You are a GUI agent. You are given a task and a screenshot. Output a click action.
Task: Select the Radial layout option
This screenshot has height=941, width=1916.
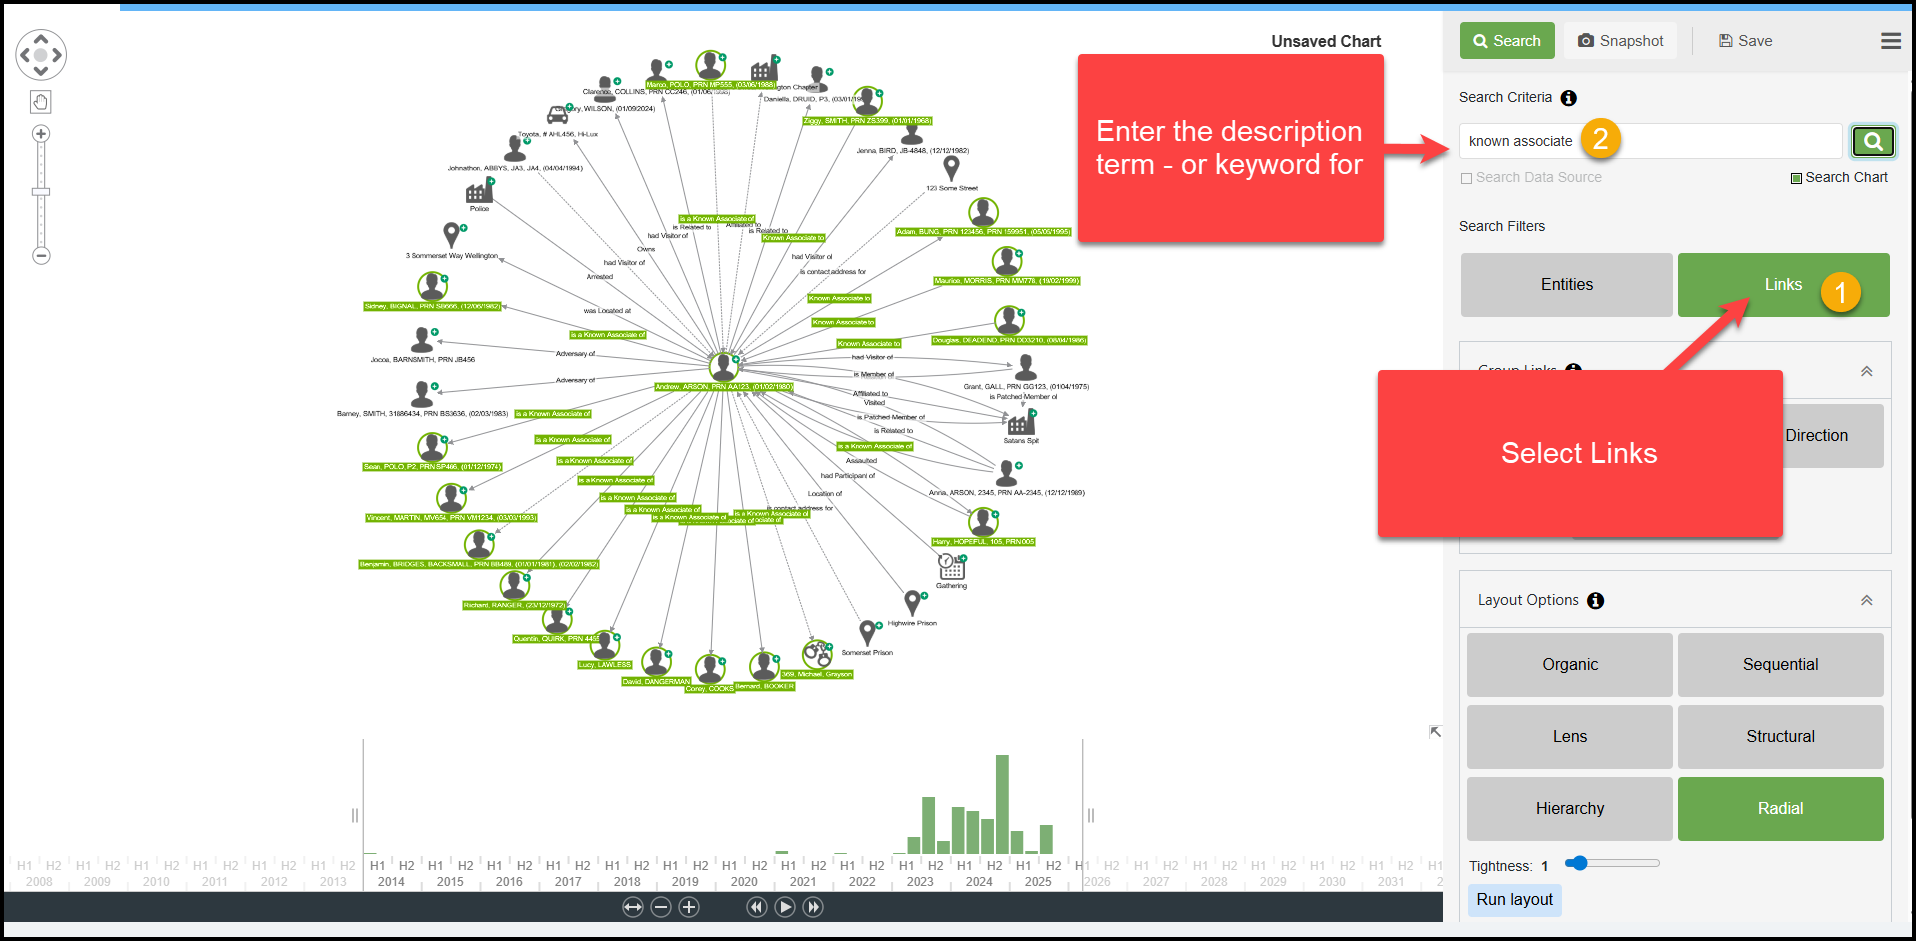1780,808
